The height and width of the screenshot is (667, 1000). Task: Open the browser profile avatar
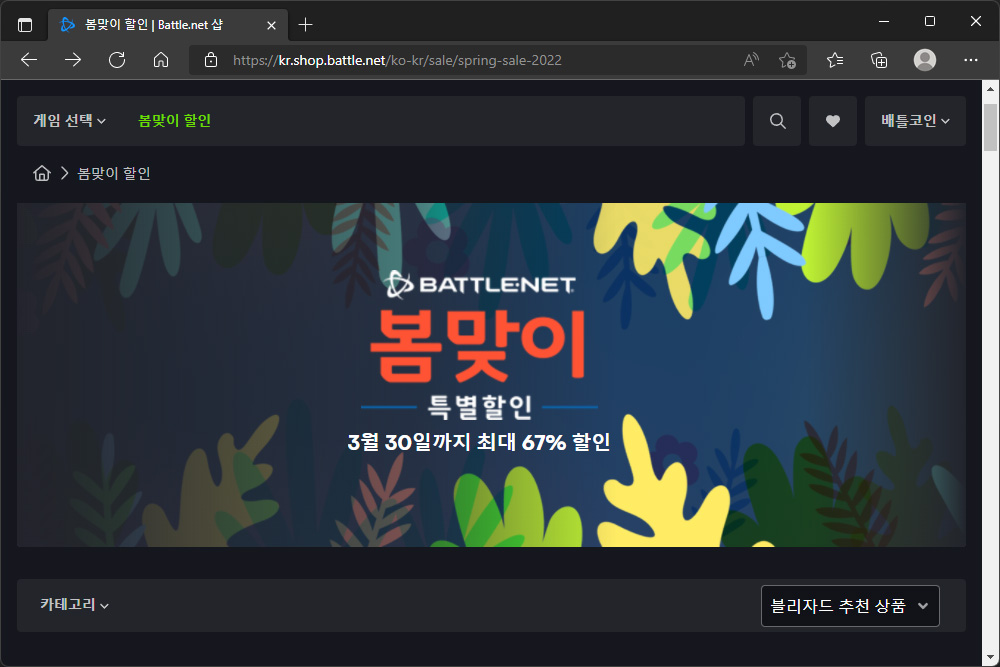(925, 60)
